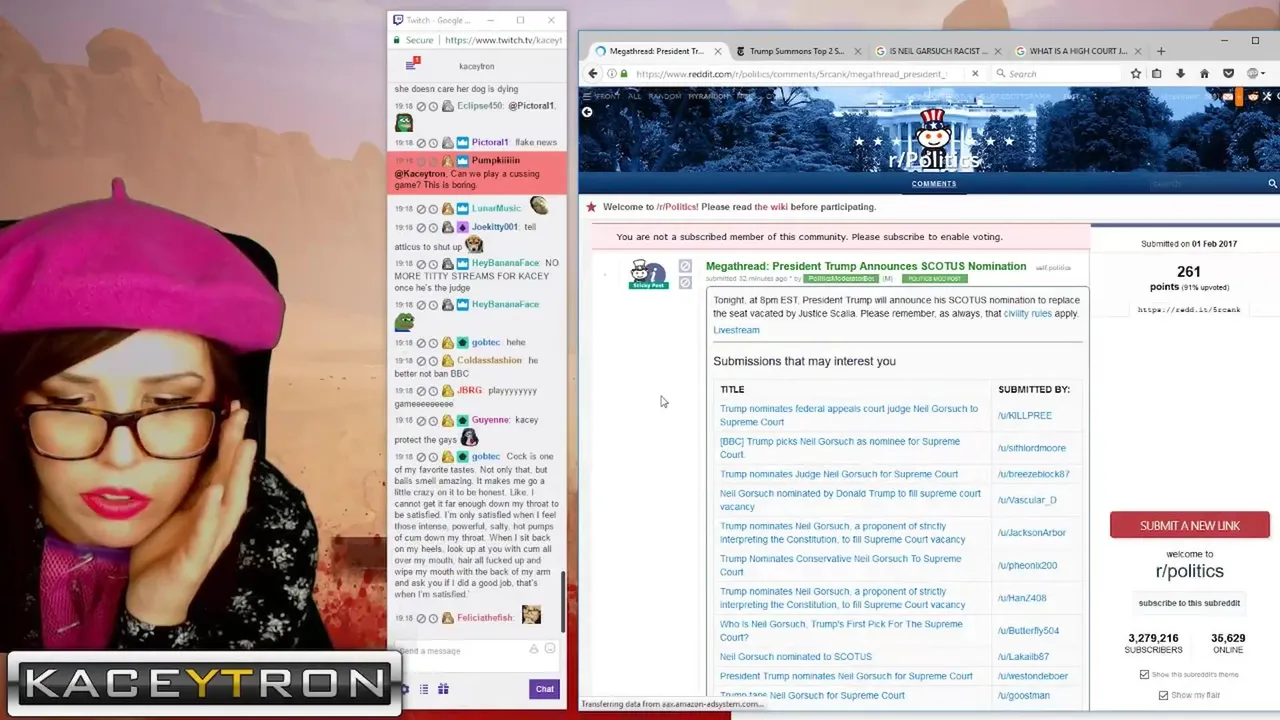Go back using Firefox's back arrow
The height and width of the screenshot is (720, 1280).
(593, 73)
